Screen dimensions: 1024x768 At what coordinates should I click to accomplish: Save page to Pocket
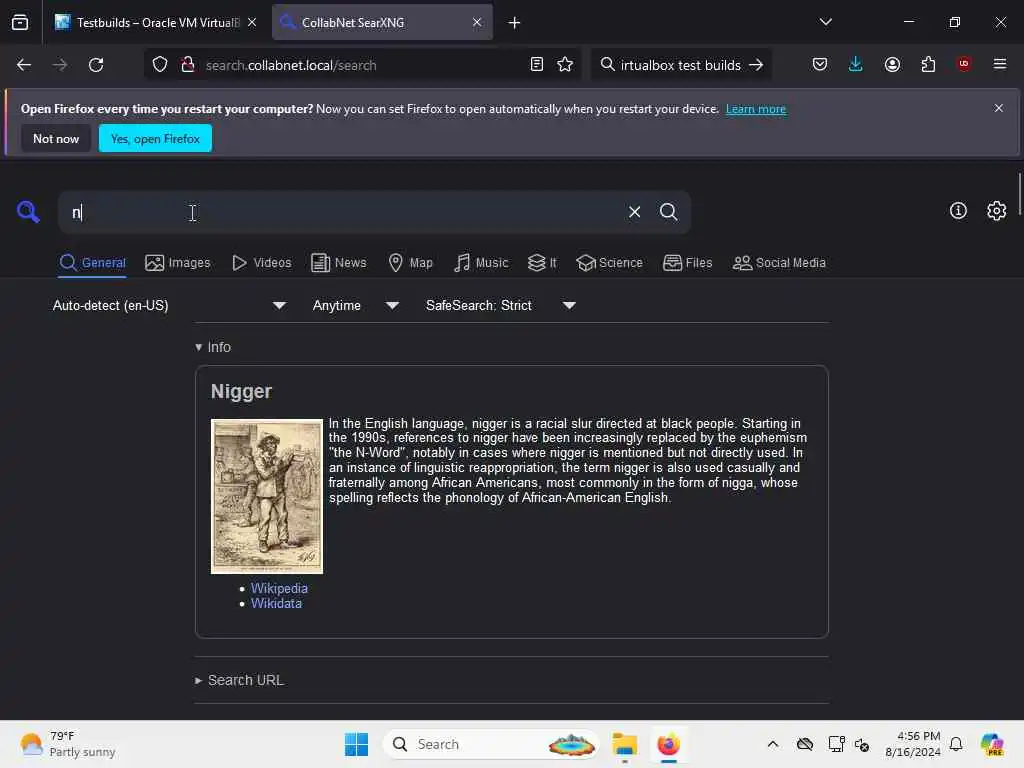[820, 65]
